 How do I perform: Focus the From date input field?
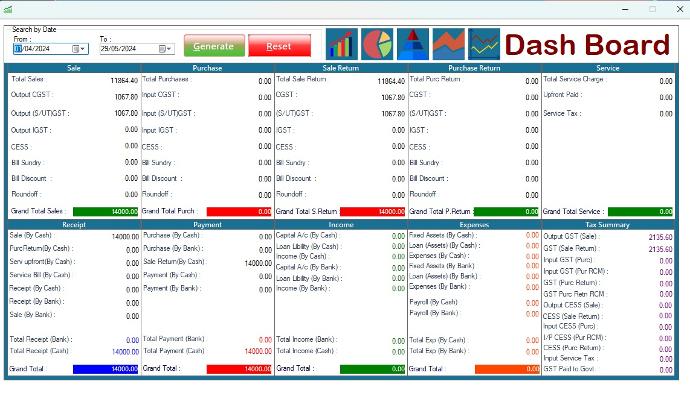42,48
